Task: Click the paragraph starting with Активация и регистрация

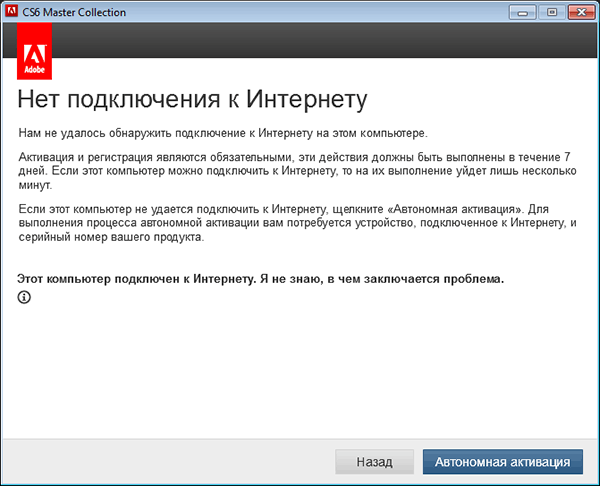Action: pyautogui.click(x=297, y=171)
